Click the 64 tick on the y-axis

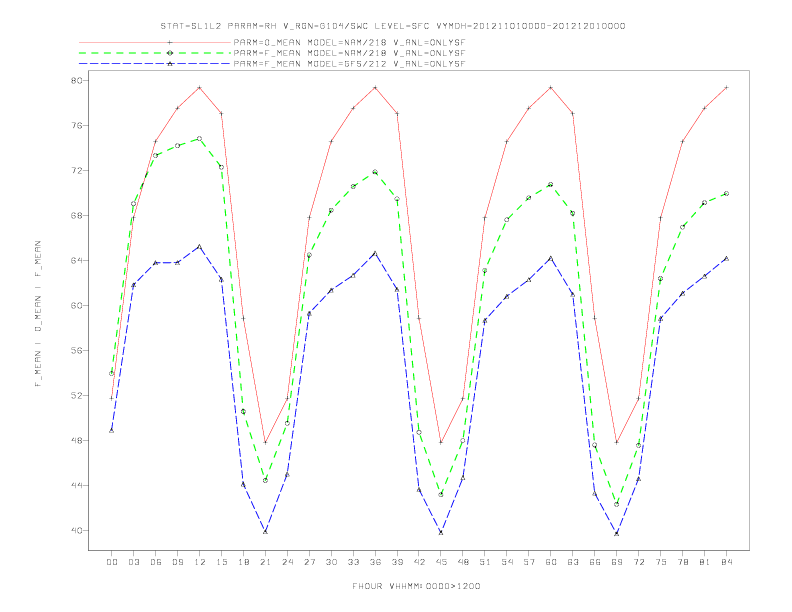click(x=76, y=261)
